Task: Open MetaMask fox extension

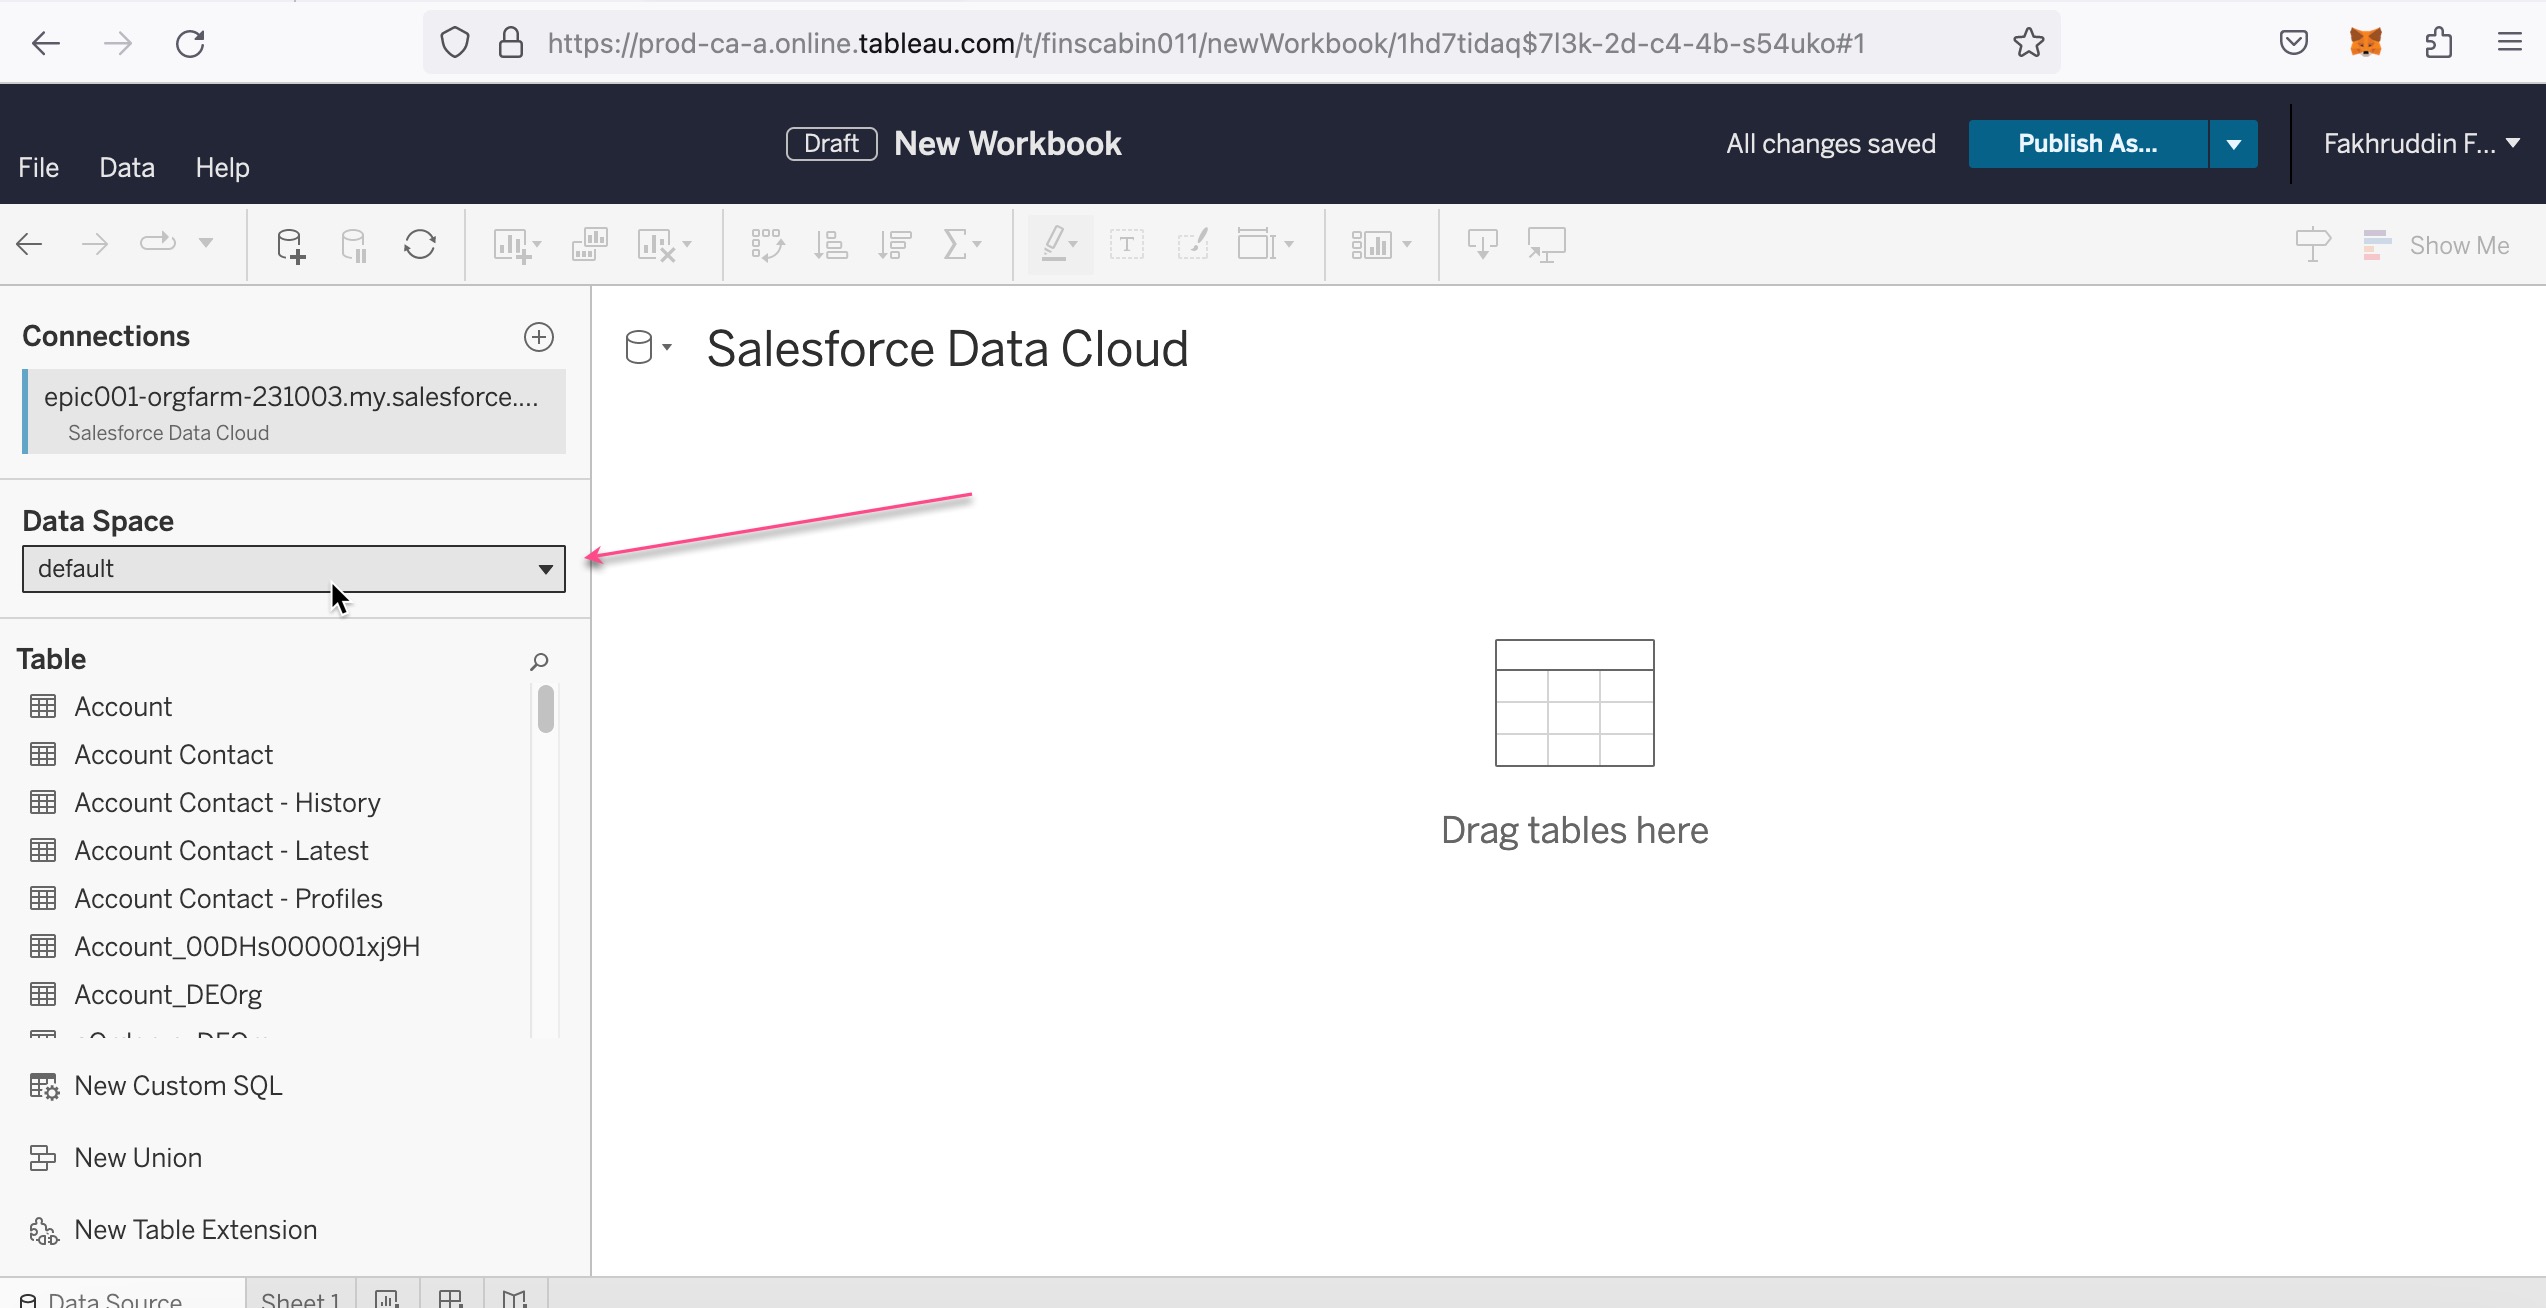Action: tap(2366, 43)
